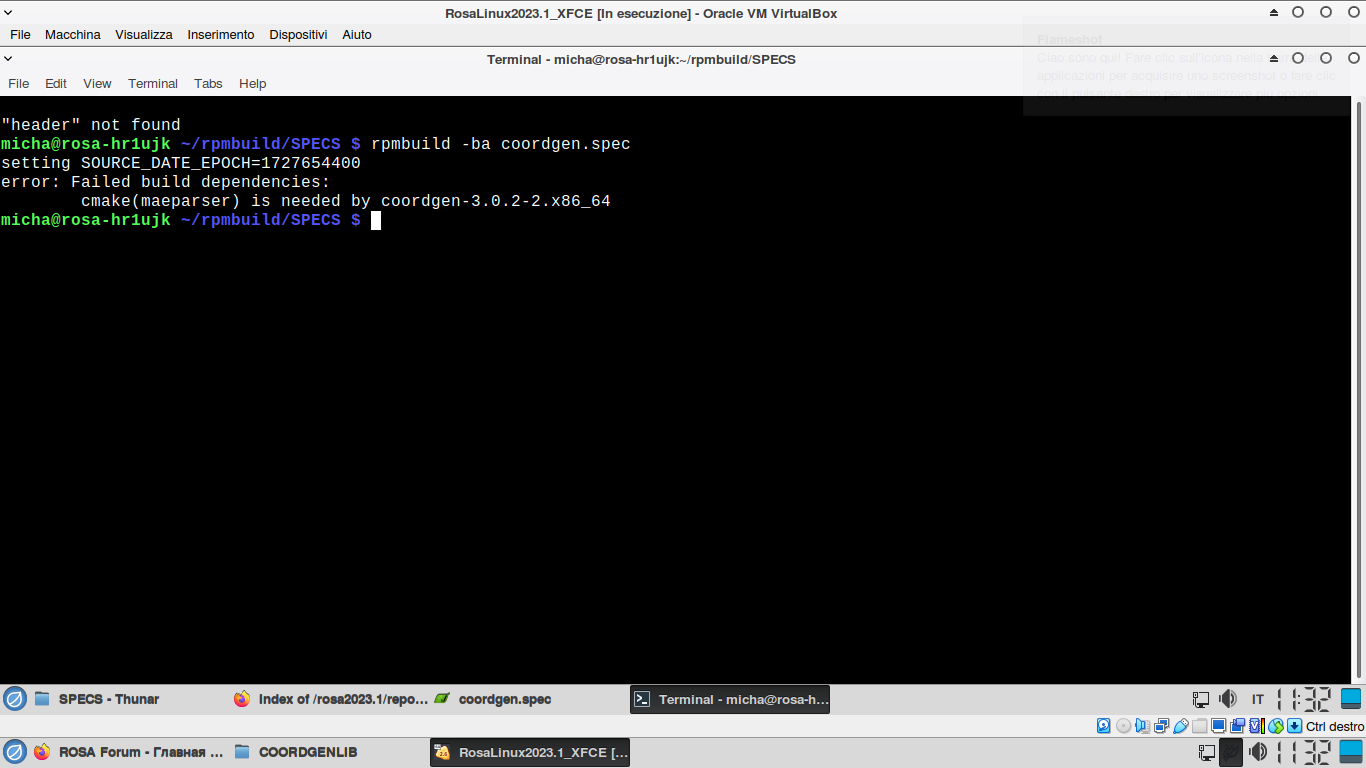Click the 'setting SOURCE_DATE_EPOCH=1727654400' line
The image size is (1366, 768).
click(181, 163)
